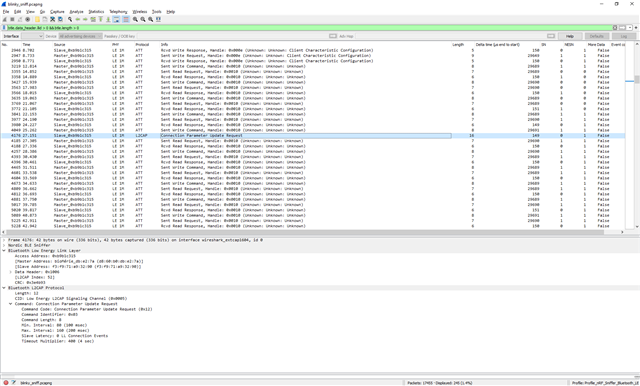
Task: Collapse the Bluetooth L2CAP Protocol section
Action: 4,288
